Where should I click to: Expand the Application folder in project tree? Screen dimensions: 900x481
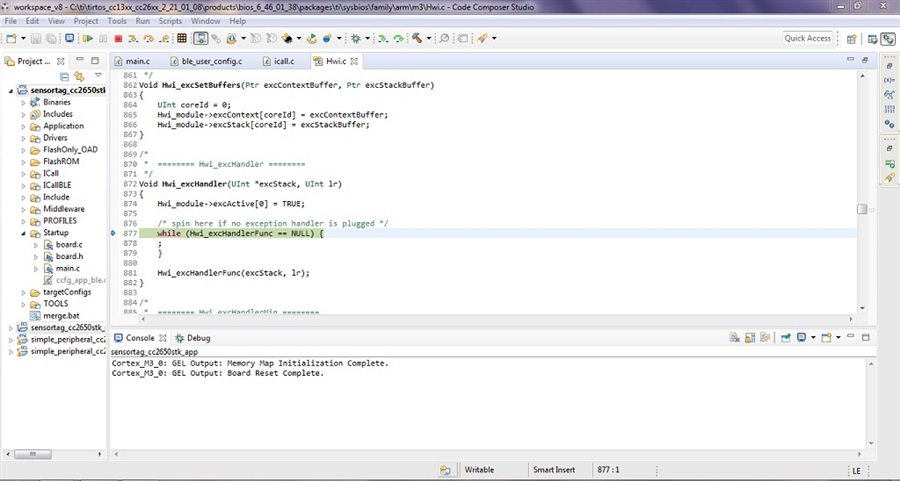click(x=24, y=126)
